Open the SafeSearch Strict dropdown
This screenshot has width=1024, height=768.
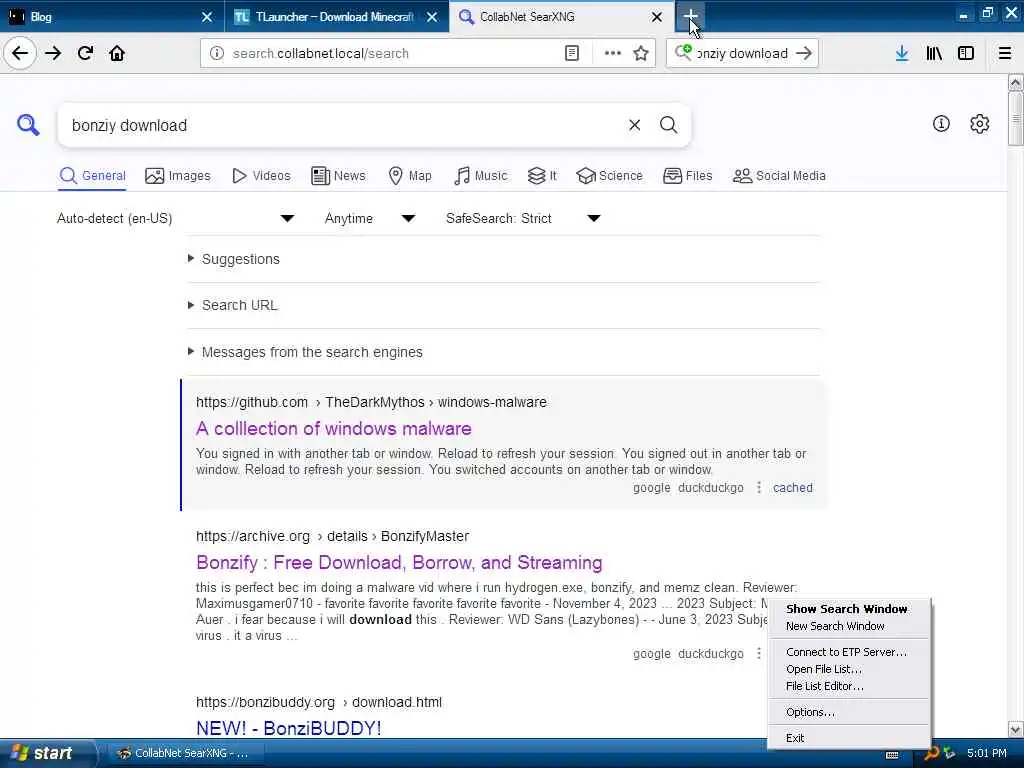point(523,218)
